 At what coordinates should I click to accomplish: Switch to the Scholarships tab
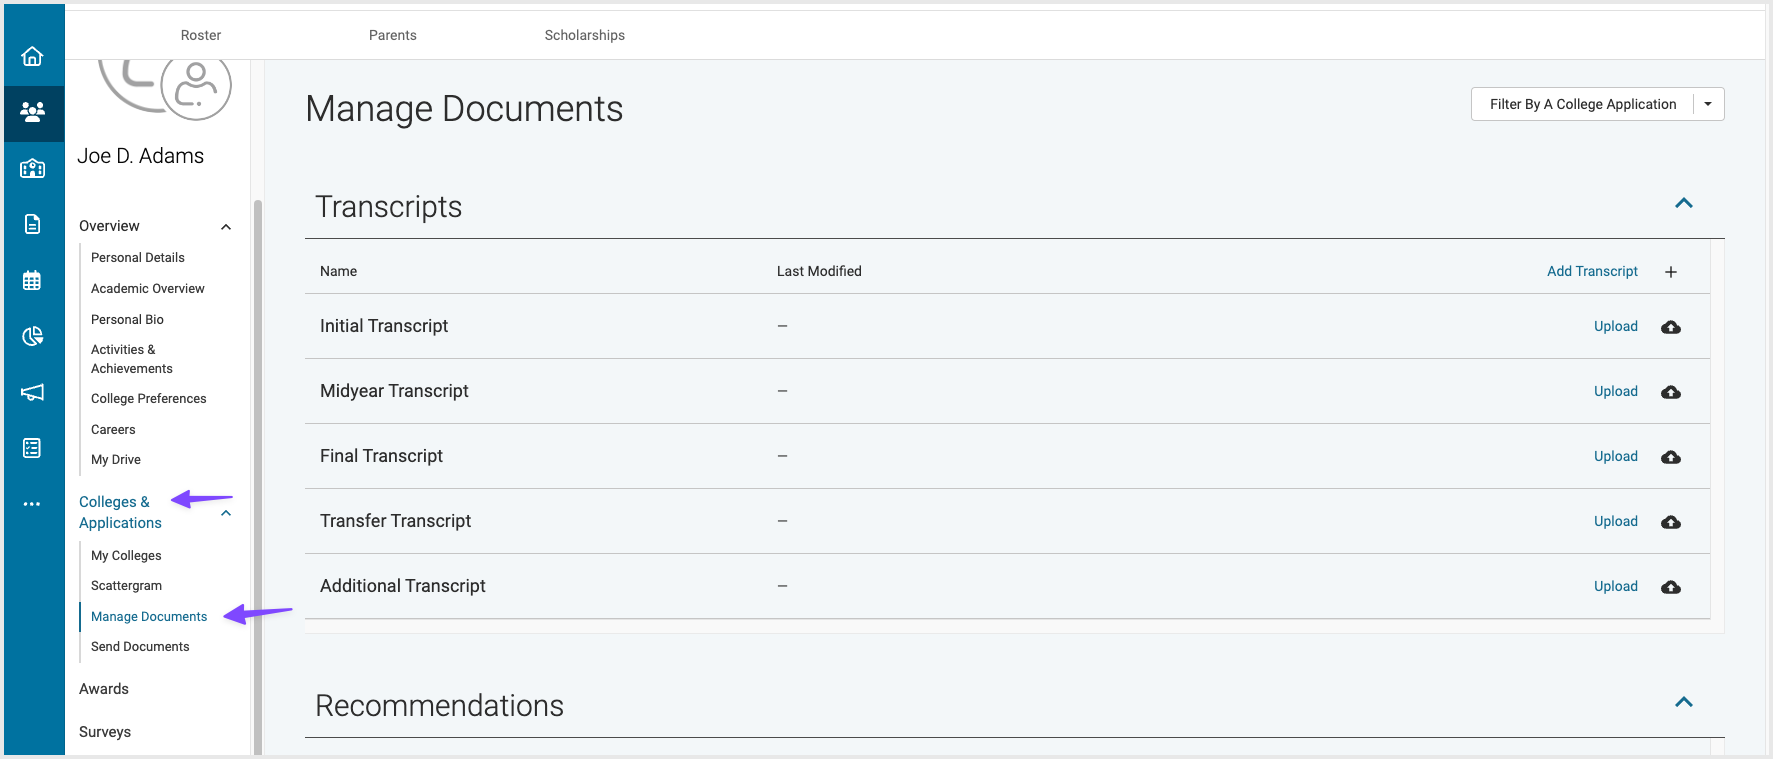(x=585, y=35)
